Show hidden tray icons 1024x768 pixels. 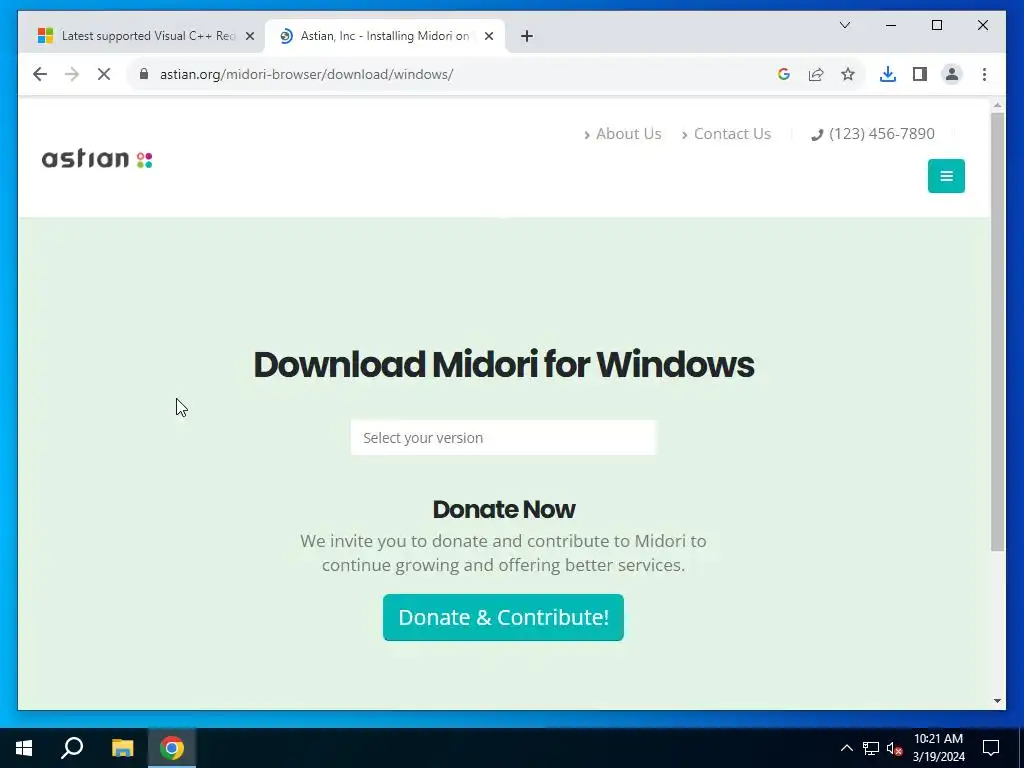click(846, 748)
